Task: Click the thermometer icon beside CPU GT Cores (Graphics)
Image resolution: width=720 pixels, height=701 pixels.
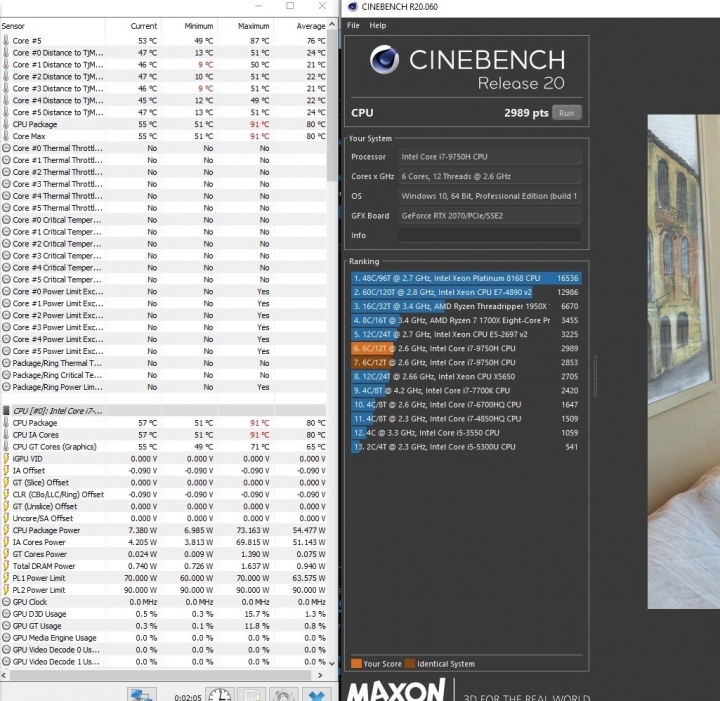Action: [6, 446]
